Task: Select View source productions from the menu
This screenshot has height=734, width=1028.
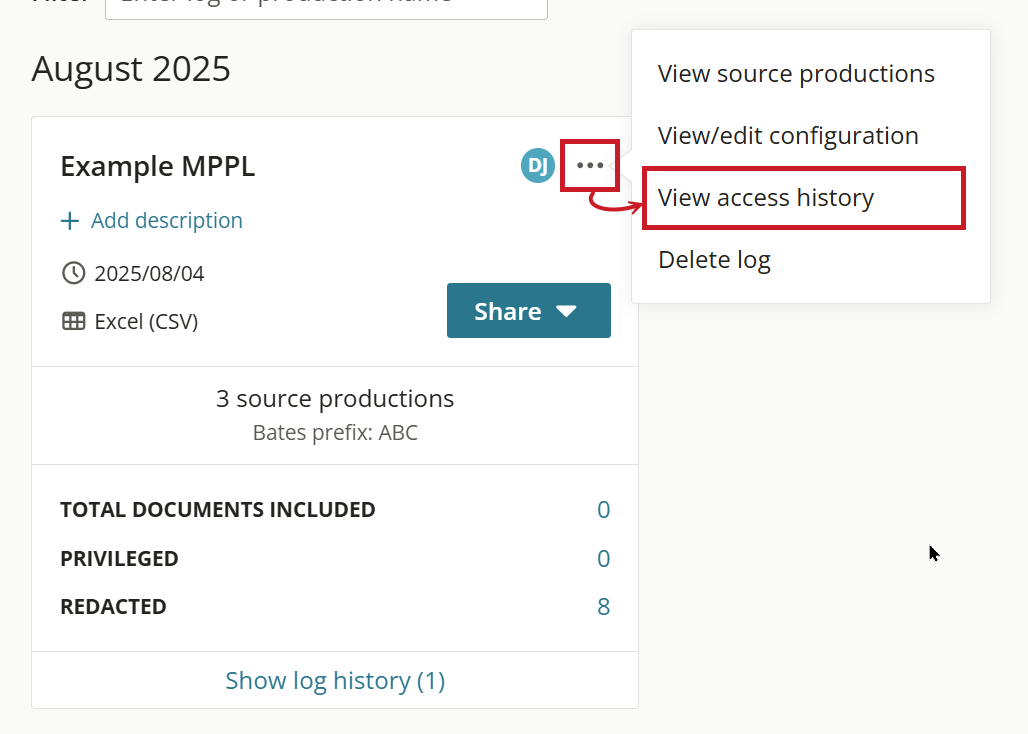Action: pyautogui.click(x=796, y=74)
